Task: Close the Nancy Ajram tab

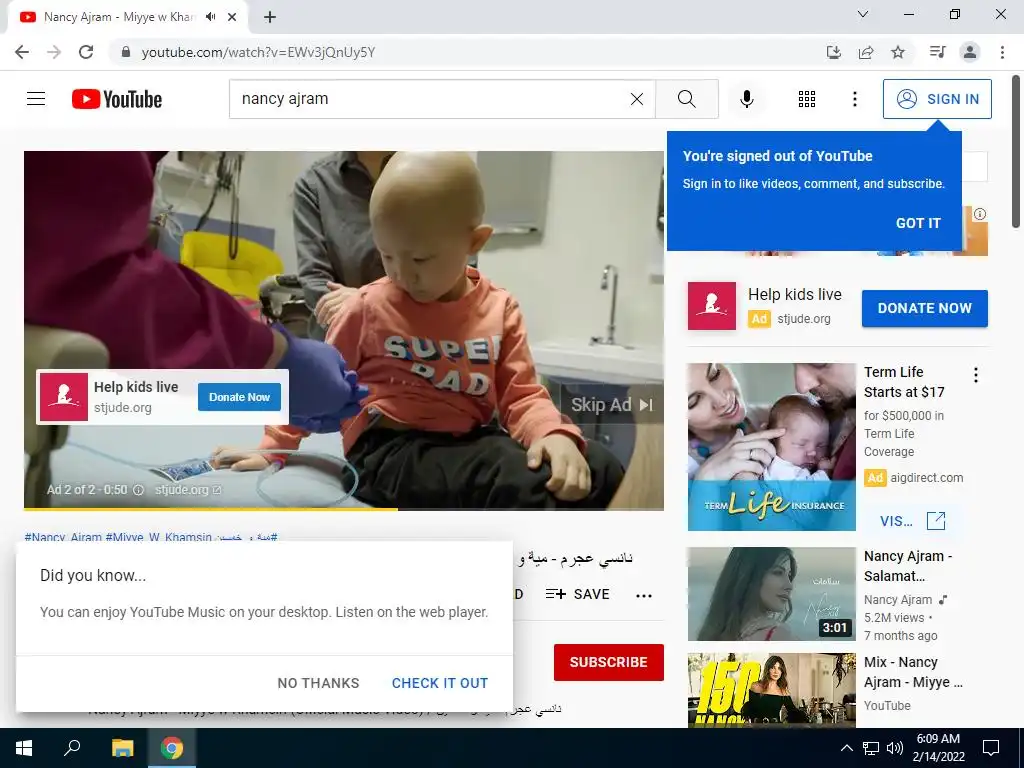Action: coord(232,17)
